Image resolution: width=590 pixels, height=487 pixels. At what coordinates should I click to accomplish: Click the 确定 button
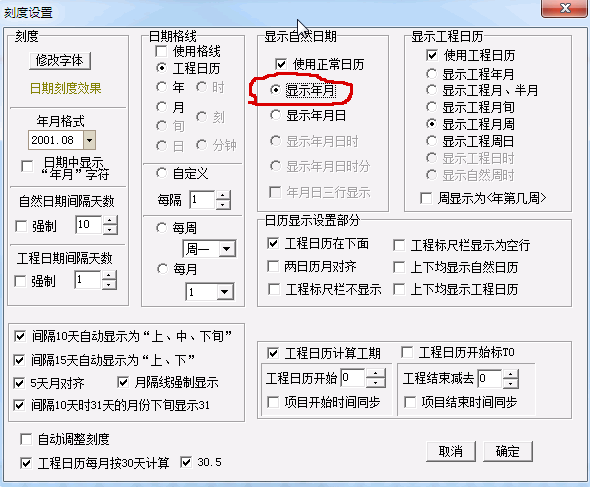508,451
